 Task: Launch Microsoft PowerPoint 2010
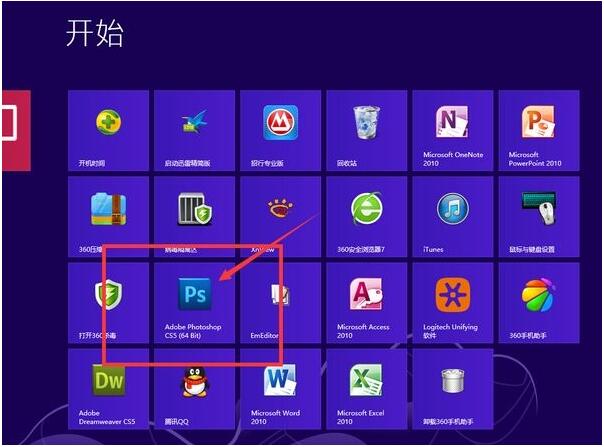(539, 131)
